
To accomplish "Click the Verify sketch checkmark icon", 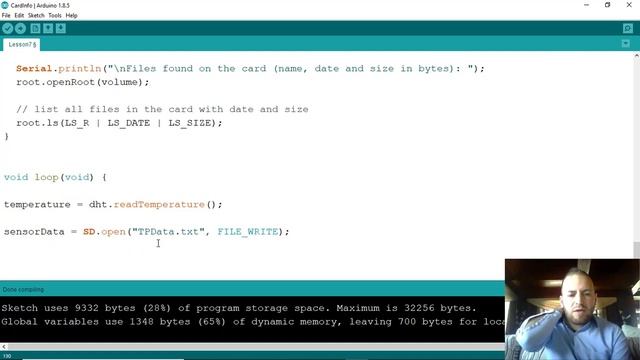I will [x=7, y=28].
